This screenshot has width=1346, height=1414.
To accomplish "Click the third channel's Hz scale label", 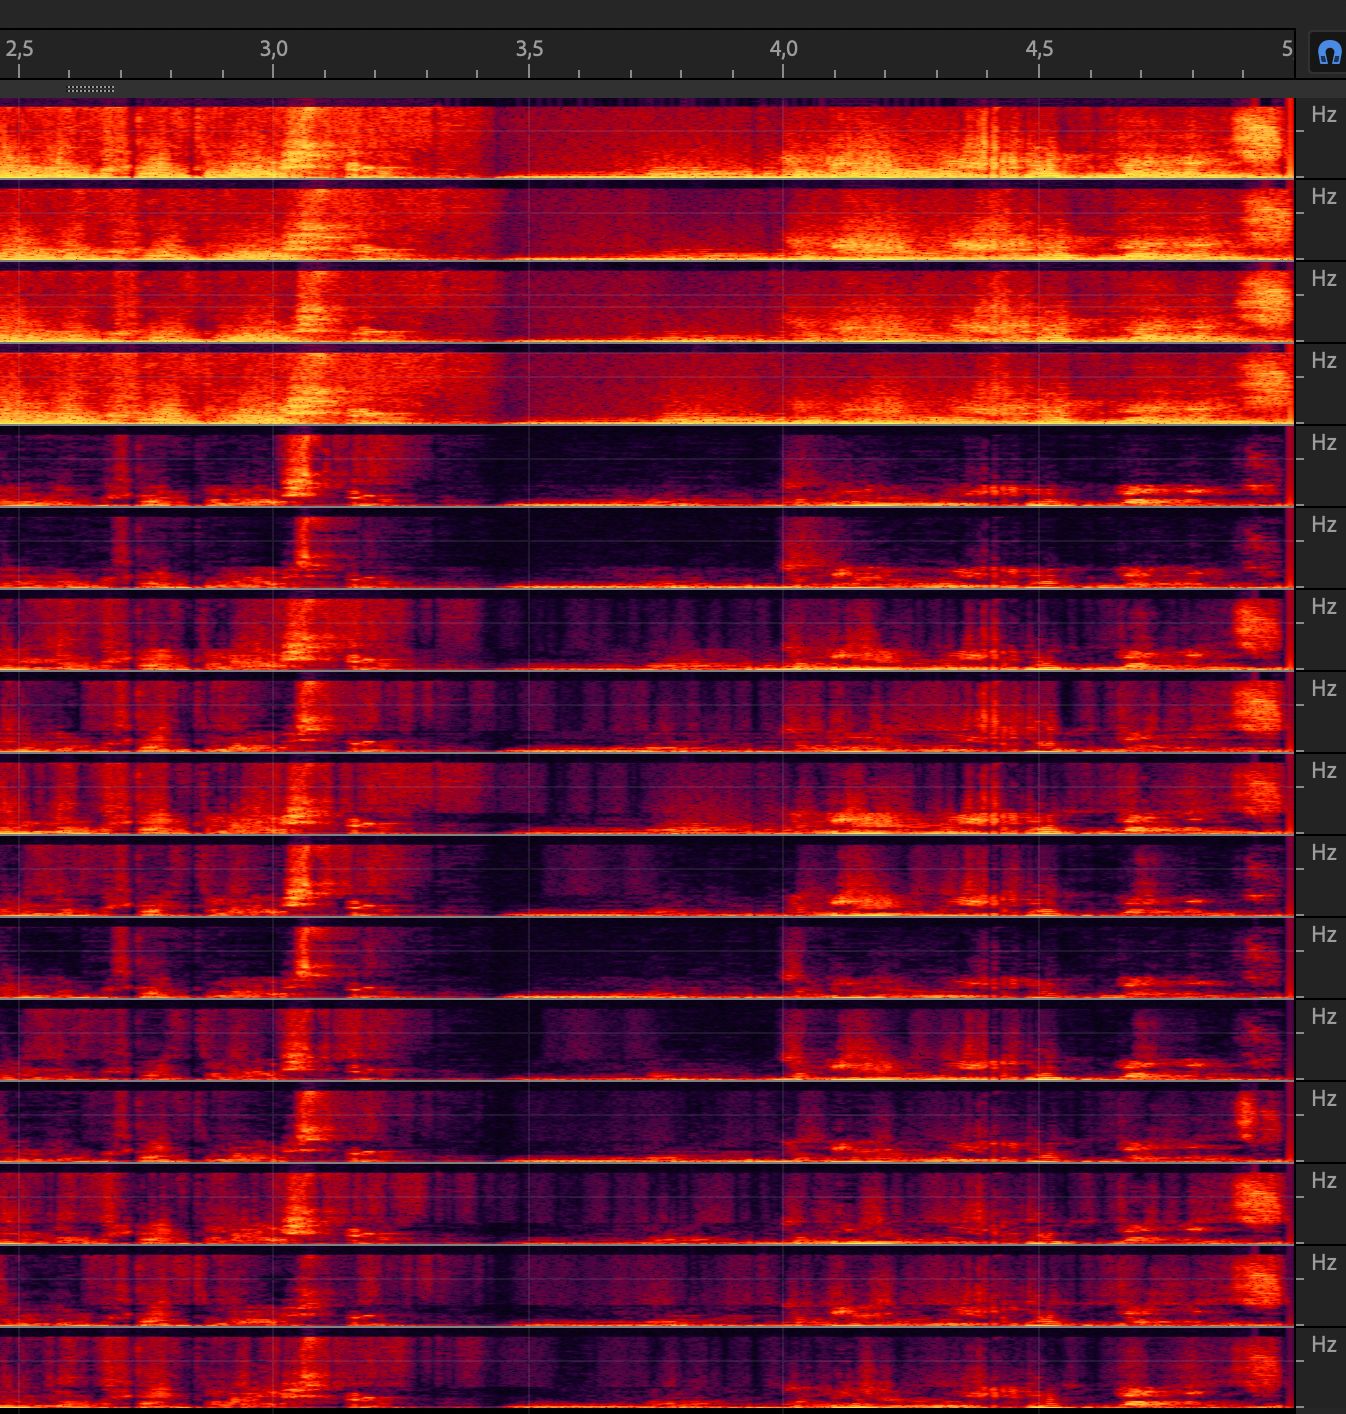I will [1323, 279].
